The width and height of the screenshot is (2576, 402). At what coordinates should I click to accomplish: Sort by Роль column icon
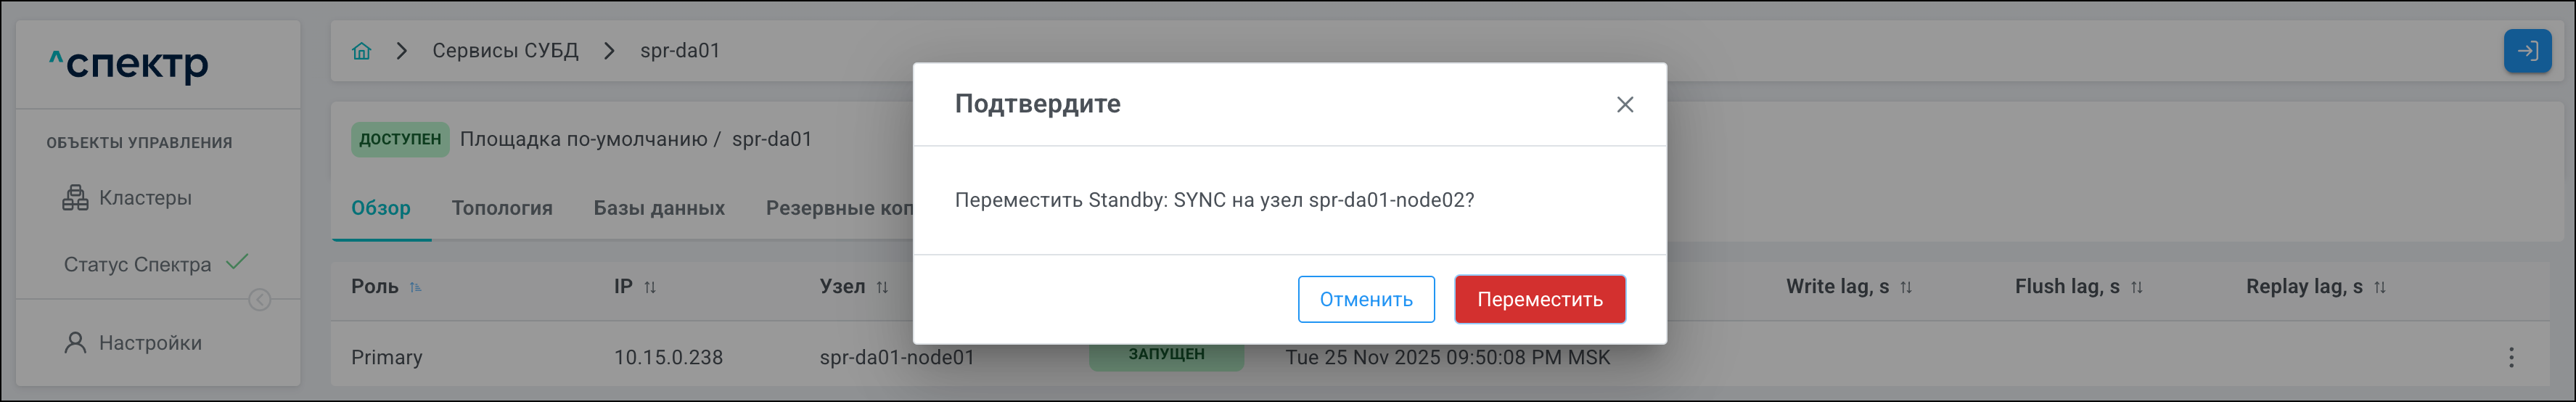(x=416, y=287)
